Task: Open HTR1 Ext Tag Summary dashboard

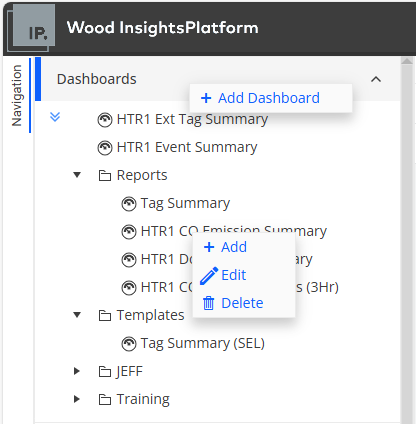Action: click(x=192, y=119)
